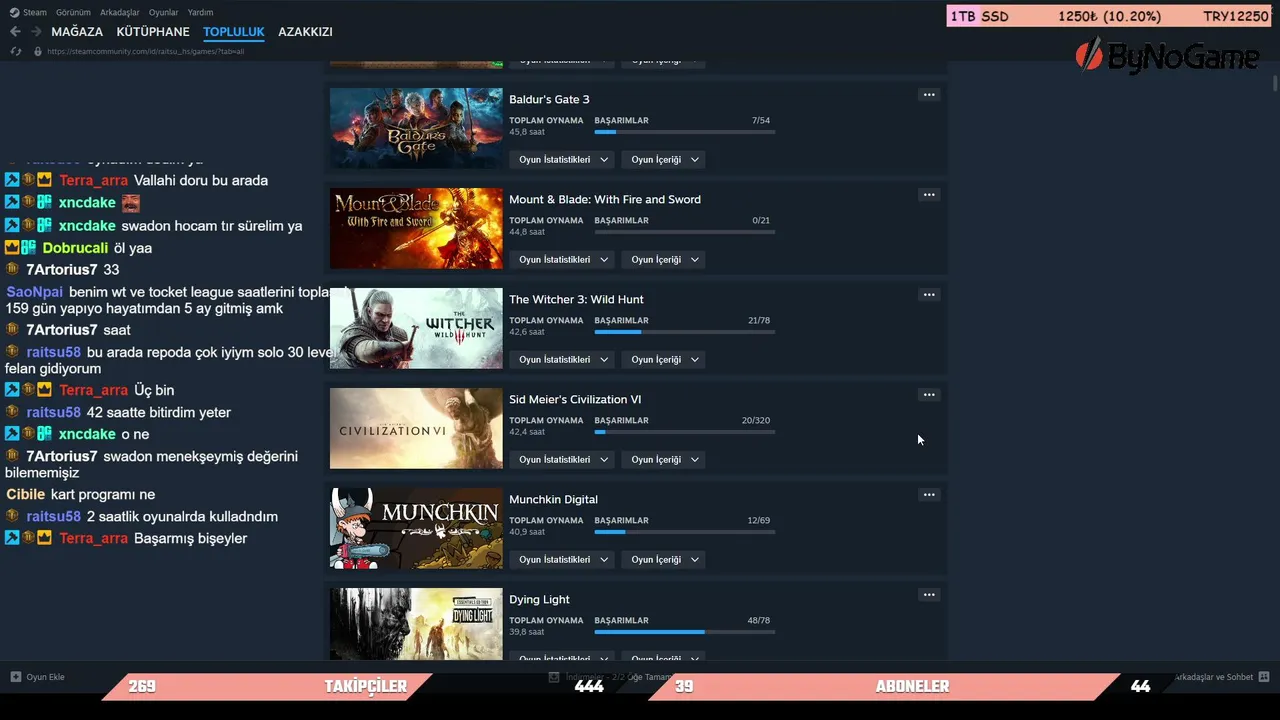Screen dimensions: 1280x720
Task: Expand Oyun İçeriği for Mount & Blade
Action: [x=664, y=260]
